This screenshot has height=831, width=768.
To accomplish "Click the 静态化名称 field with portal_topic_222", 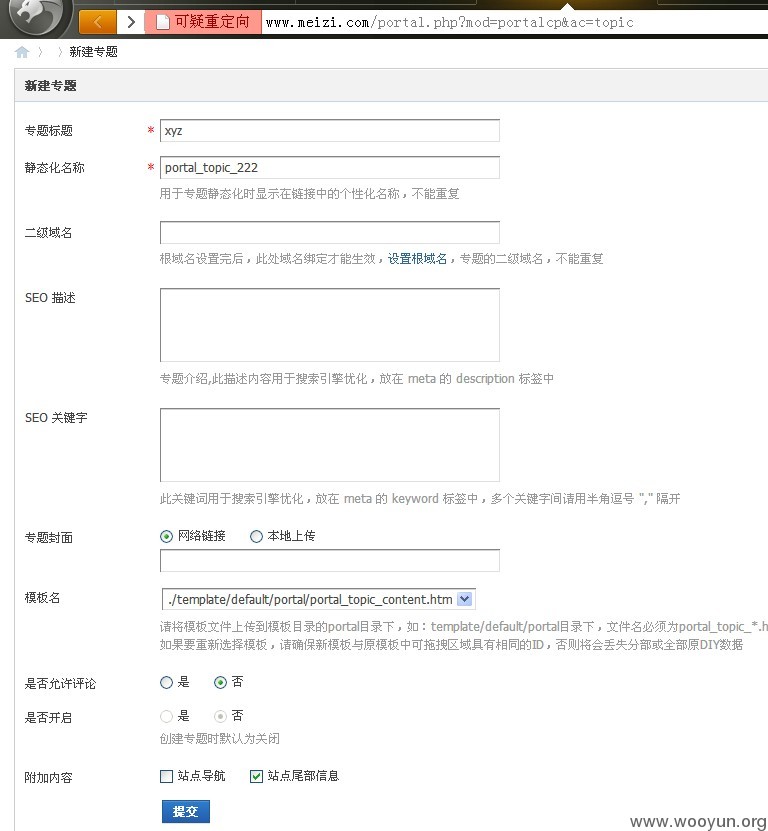I will (x=330, y=167).
